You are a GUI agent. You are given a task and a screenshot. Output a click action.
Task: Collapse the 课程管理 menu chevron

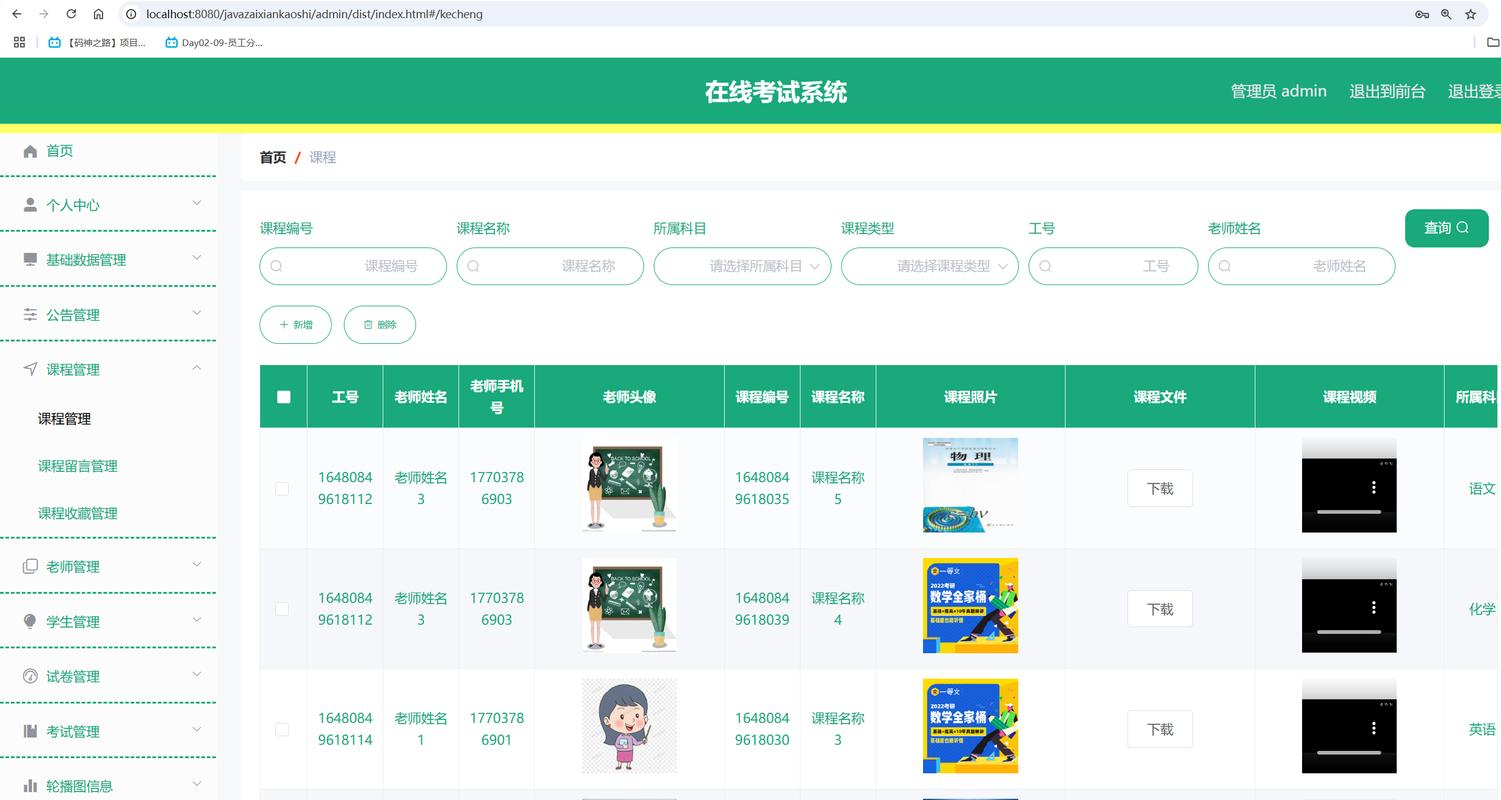197,368
